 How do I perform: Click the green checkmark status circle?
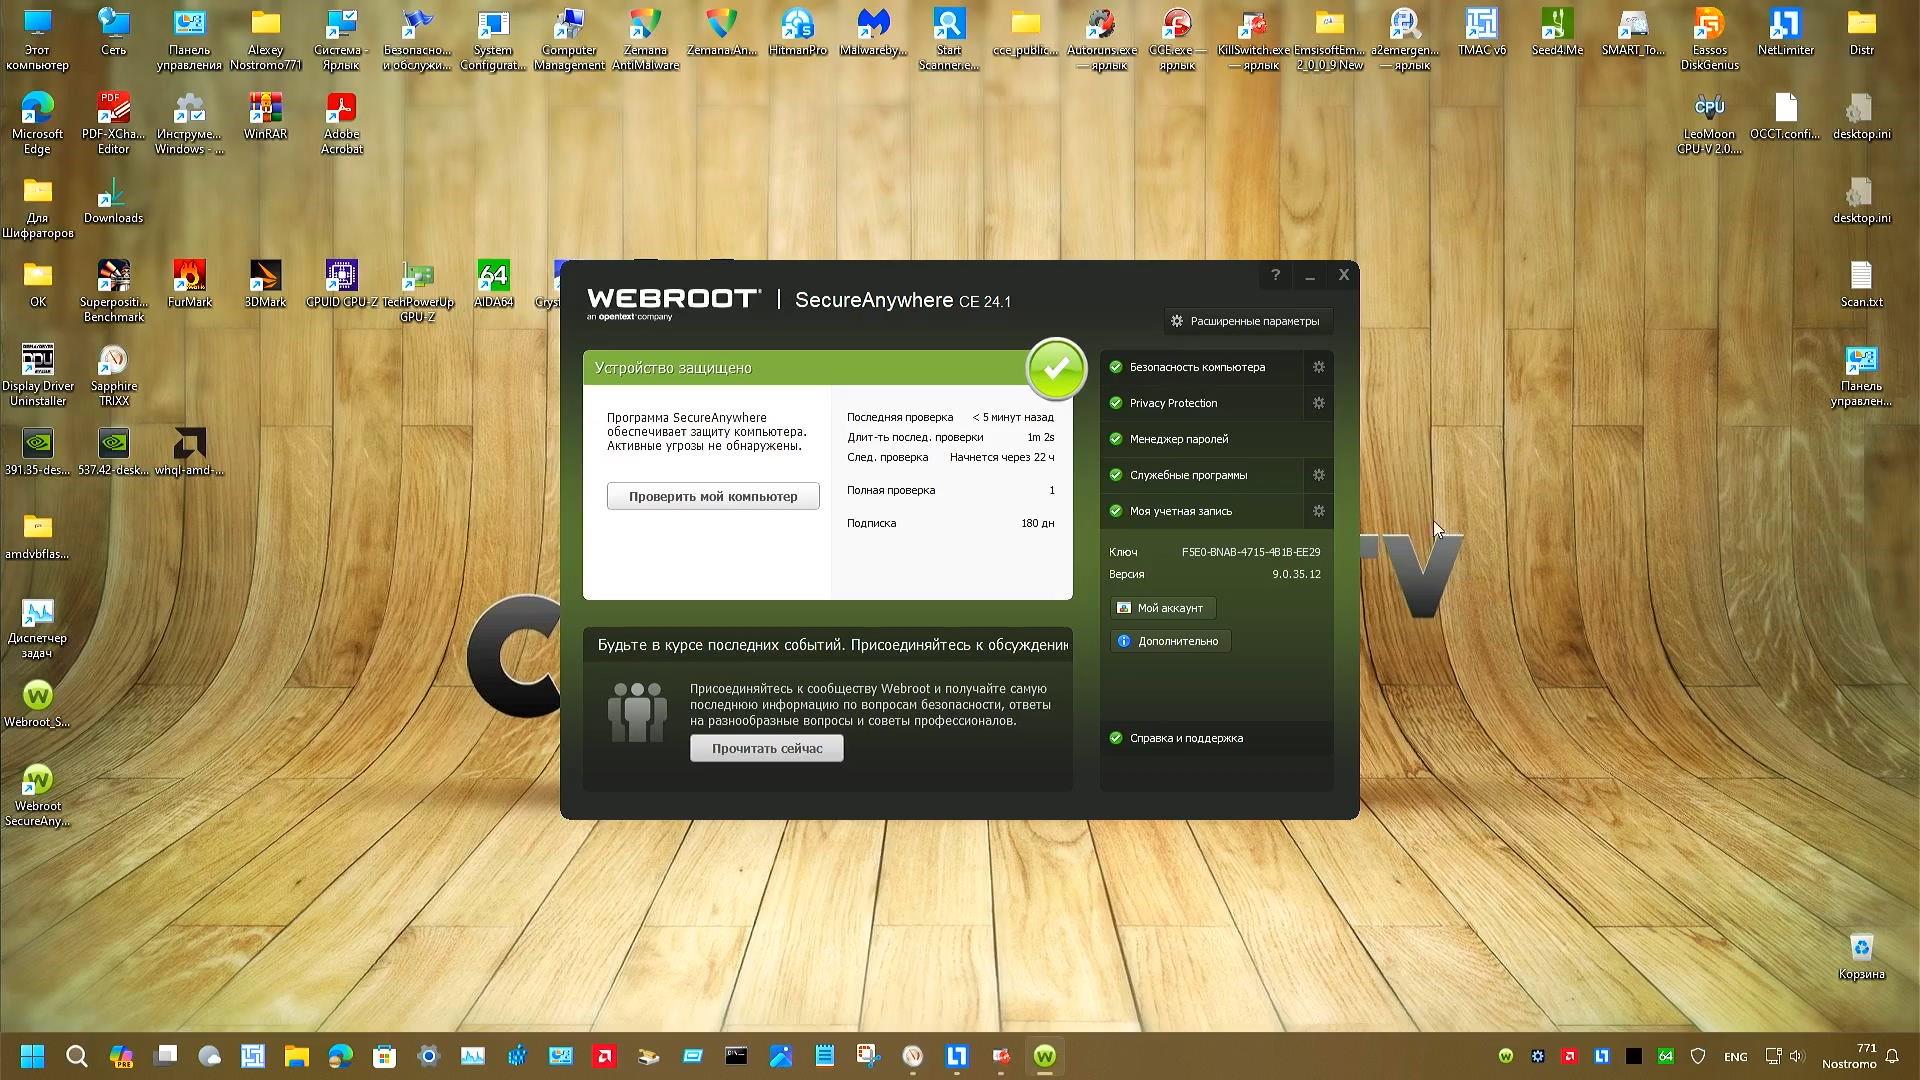pos(1056,369)
